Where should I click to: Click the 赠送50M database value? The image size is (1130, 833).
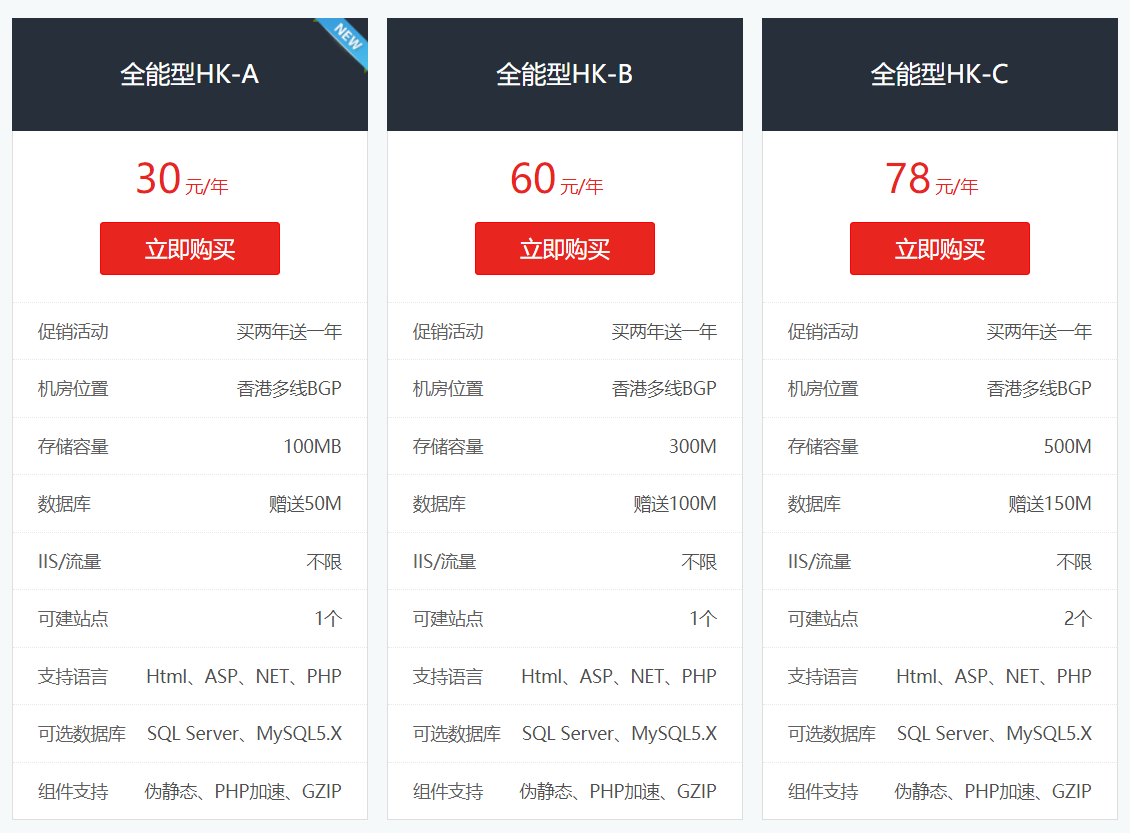[305, 504]
